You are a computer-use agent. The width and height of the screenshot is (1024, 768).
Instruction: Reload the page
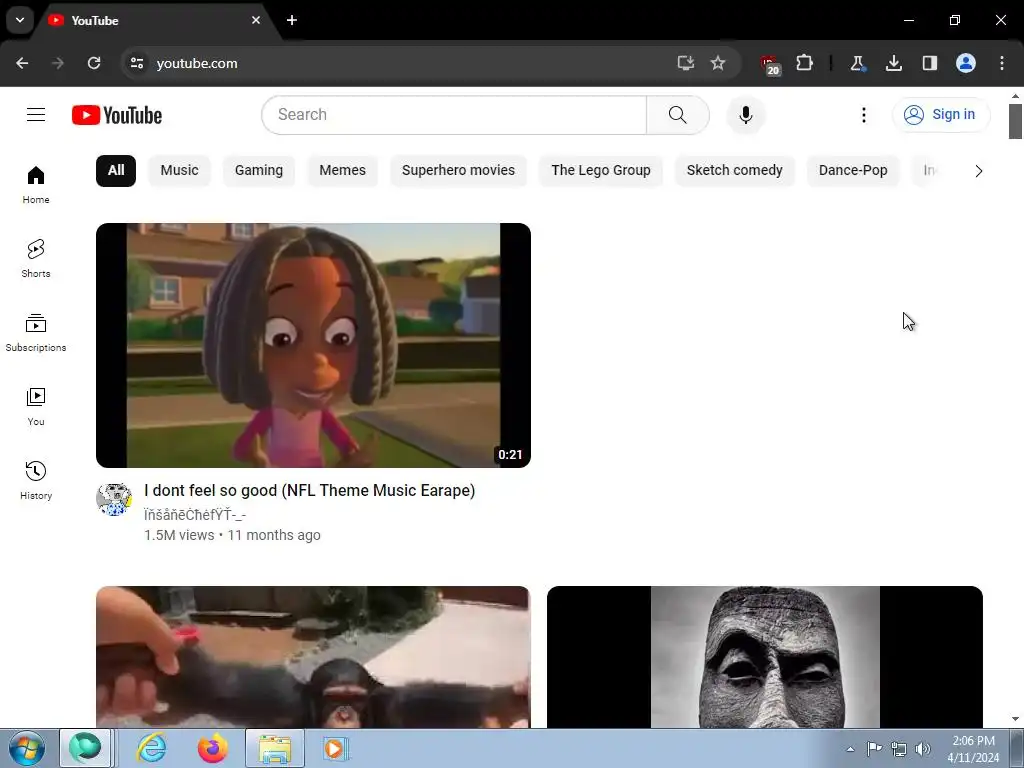click(x=94, y=63)
